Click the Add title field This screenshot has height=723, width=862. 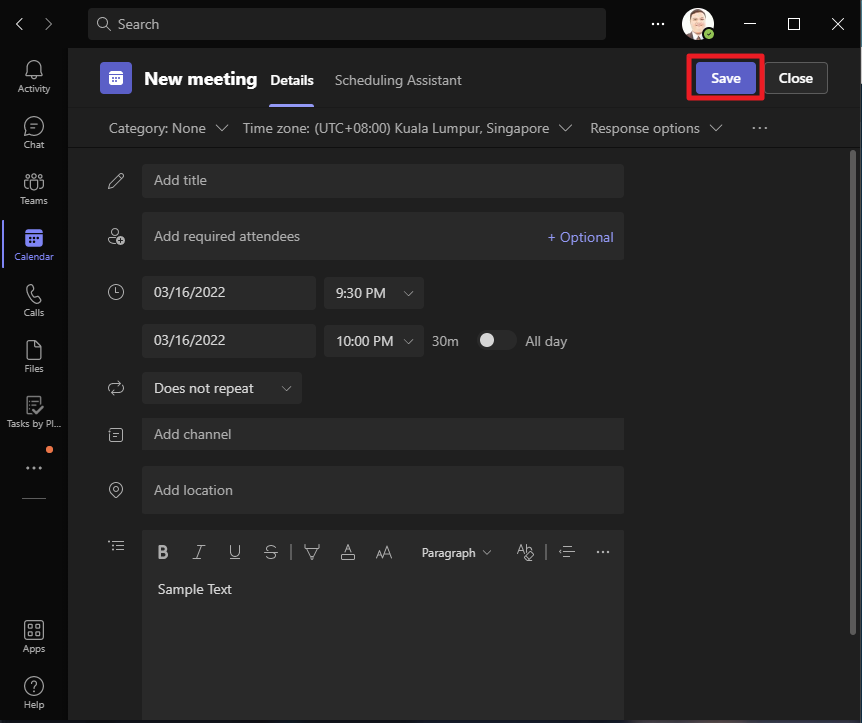pos(383,181)
